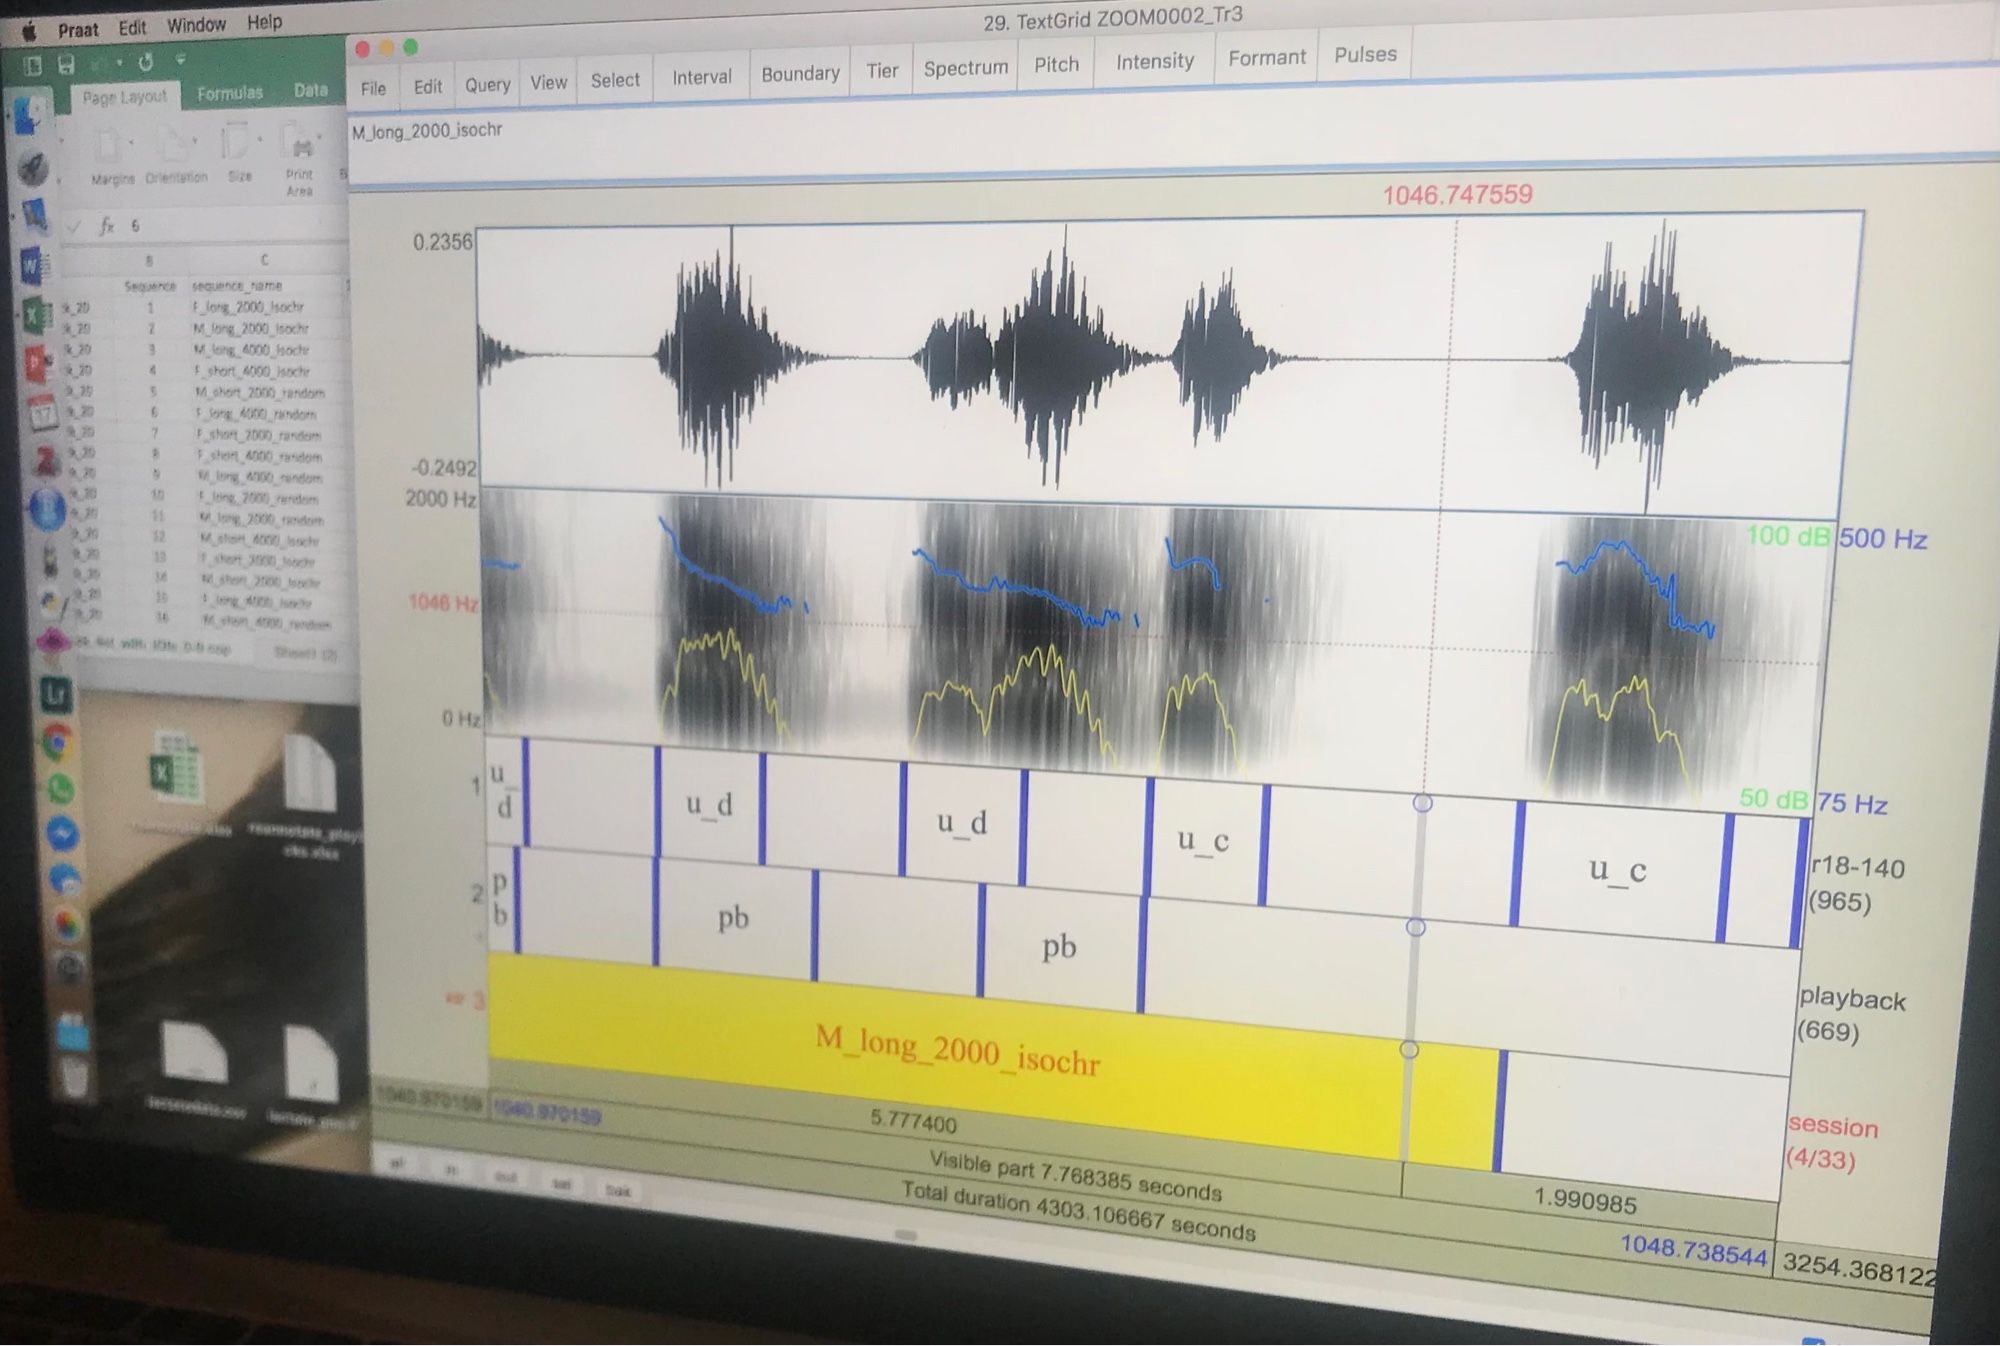Select the Pulses tab in toolbar
The image size is (2000, 1346).
(1363, 56)
